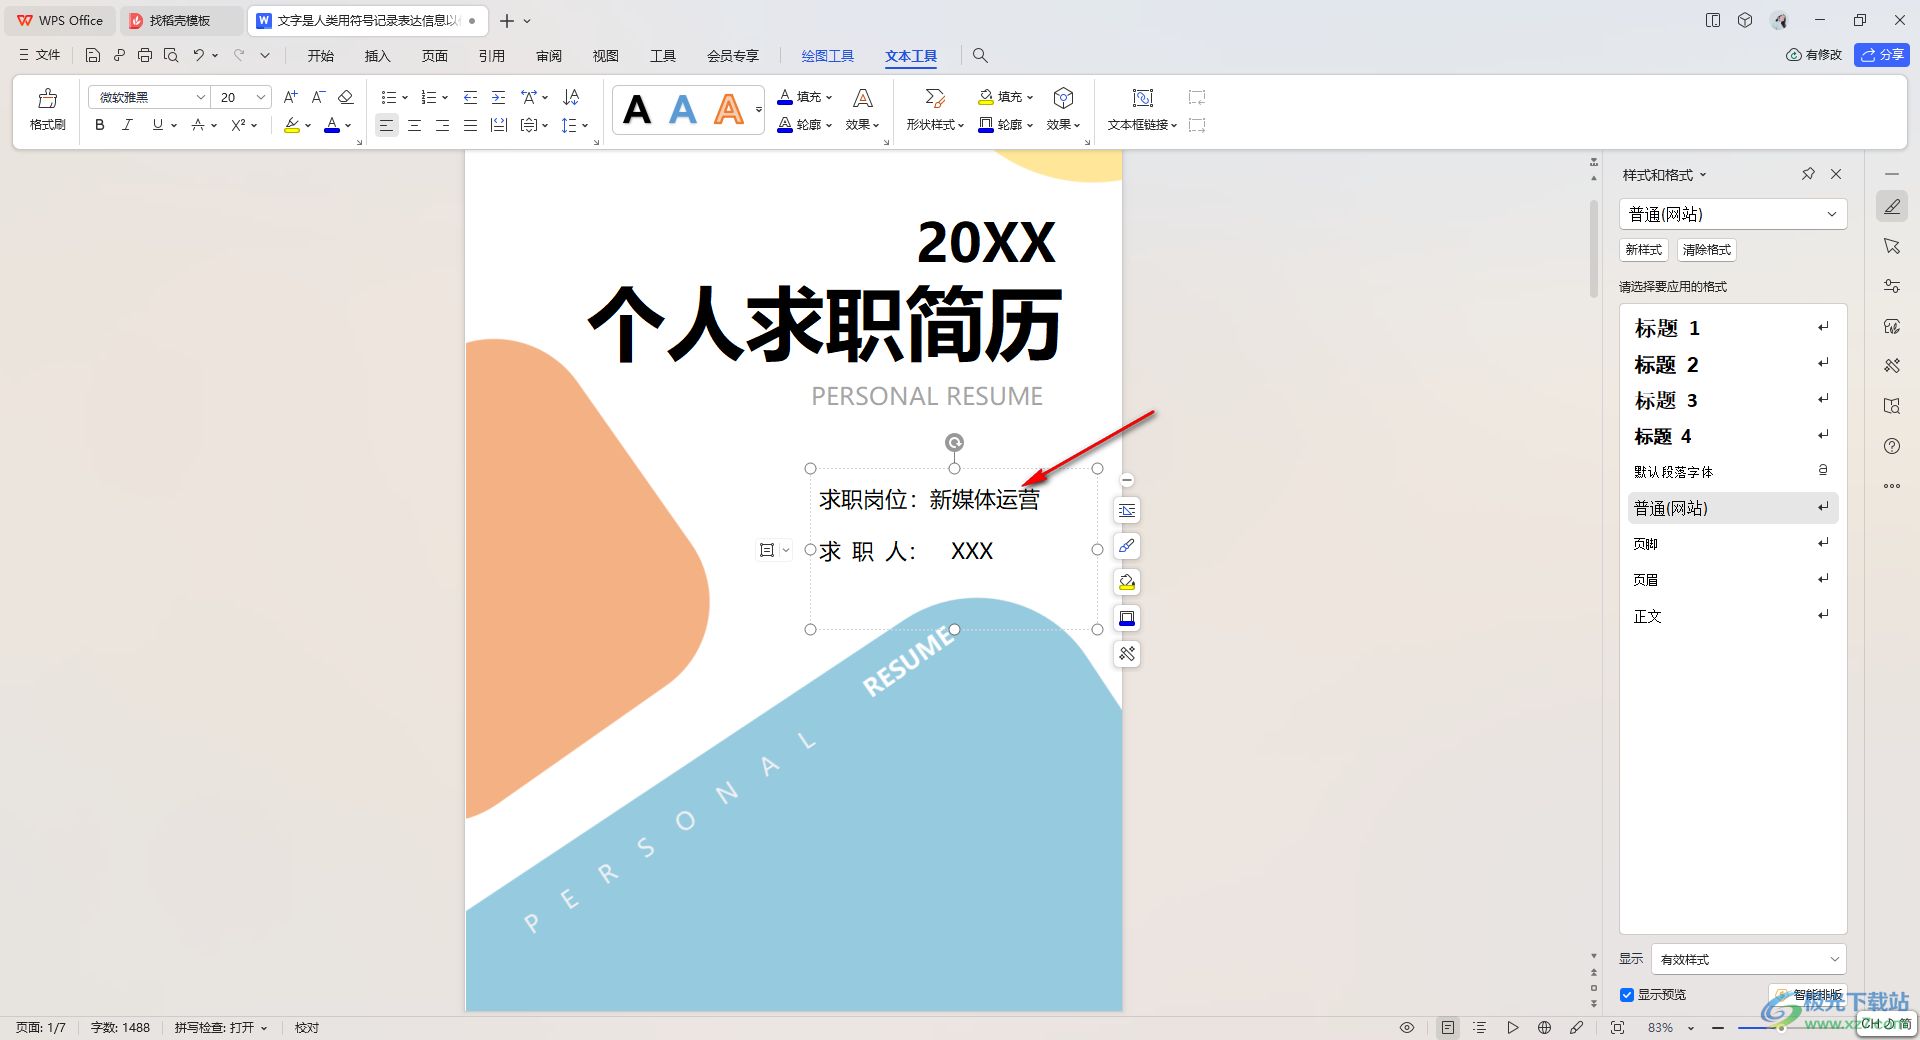This screenshot has height=1040, width=1920.
Task: Toggle bold formatting
Action: point(99,125)
